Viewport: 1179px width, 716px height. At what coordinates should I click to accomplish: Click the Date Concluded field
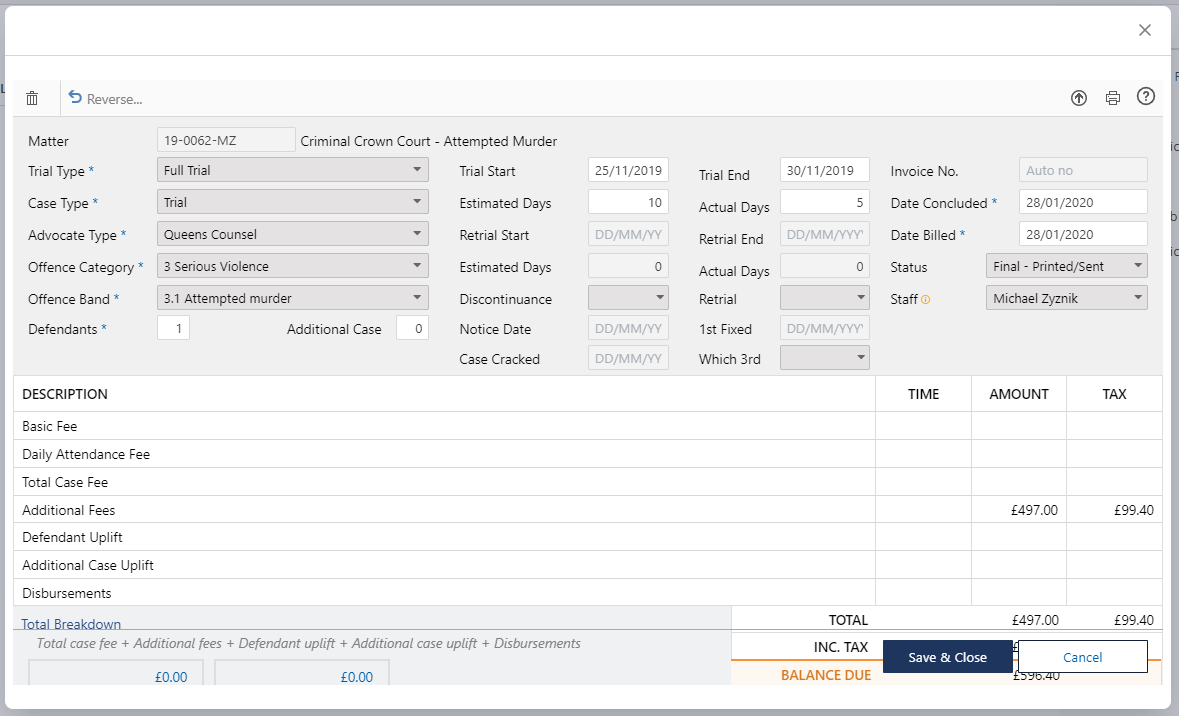tap(1082, 203)
